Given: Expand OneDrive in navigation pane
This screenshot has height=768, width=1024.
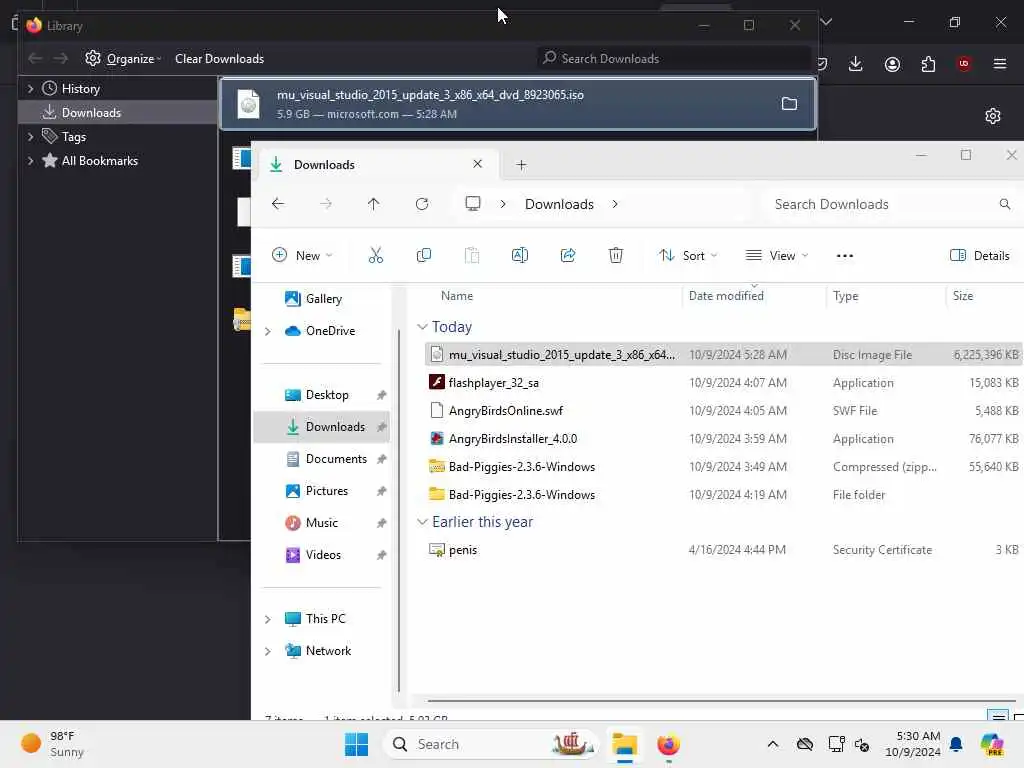Looking at the screenshot, I should (268, 331).
